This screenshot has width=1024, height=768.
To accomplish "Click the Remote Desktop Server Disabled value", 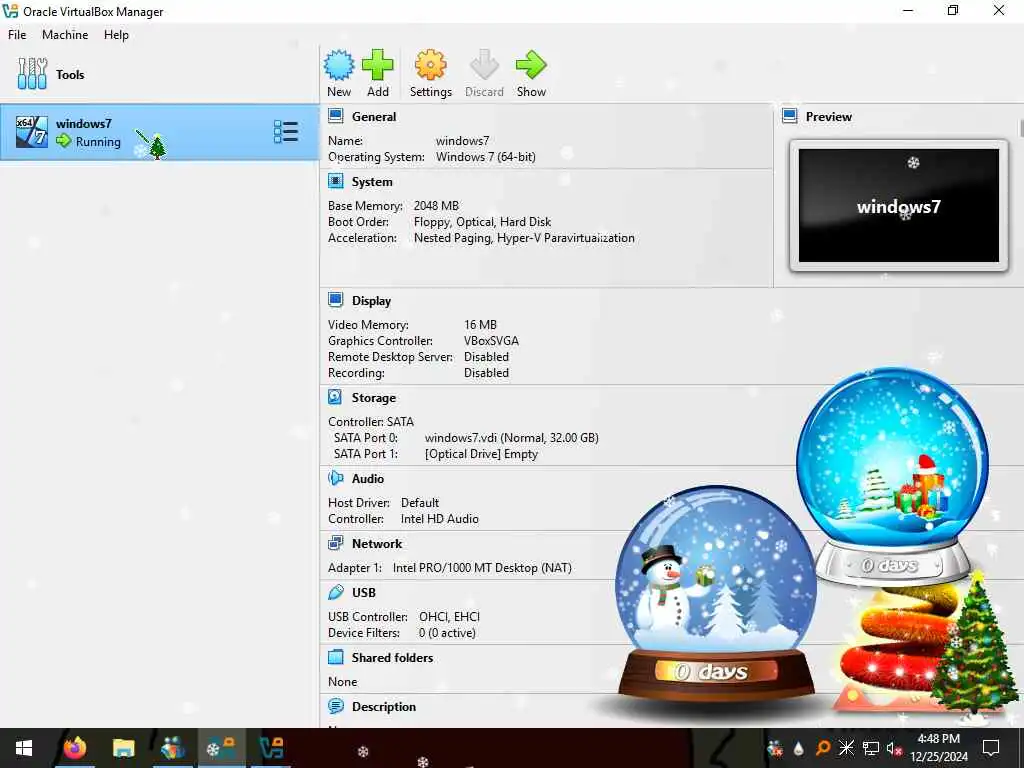I will tap(486, 357).
